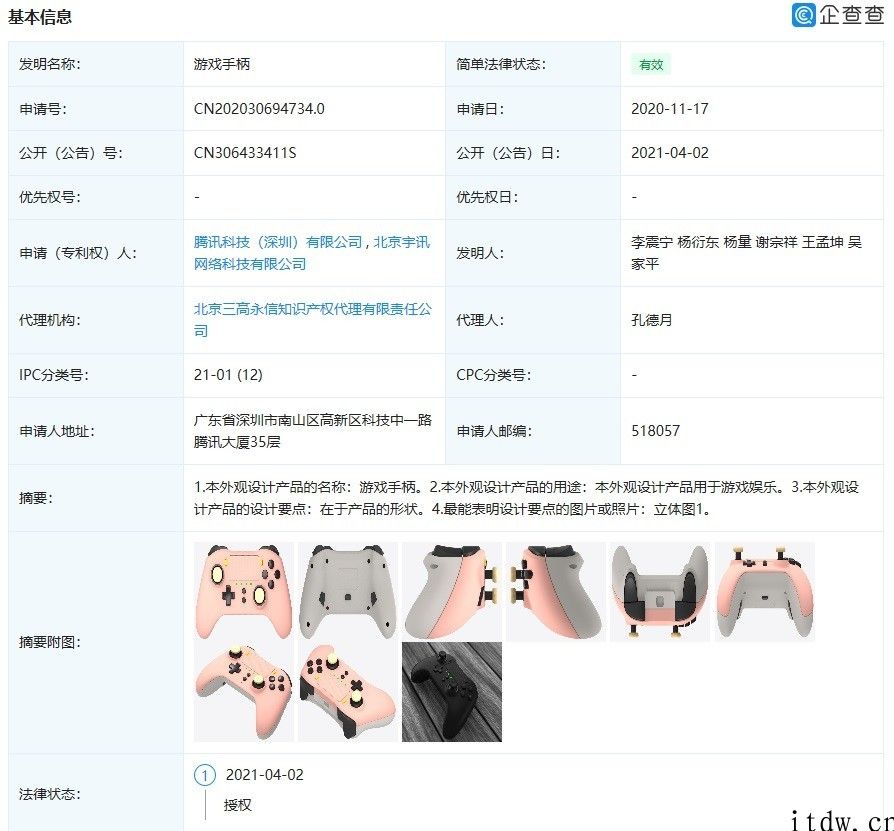894x831 pixels.
Task: Click the 有效 legal status badge
Action: tap(651, 64)
